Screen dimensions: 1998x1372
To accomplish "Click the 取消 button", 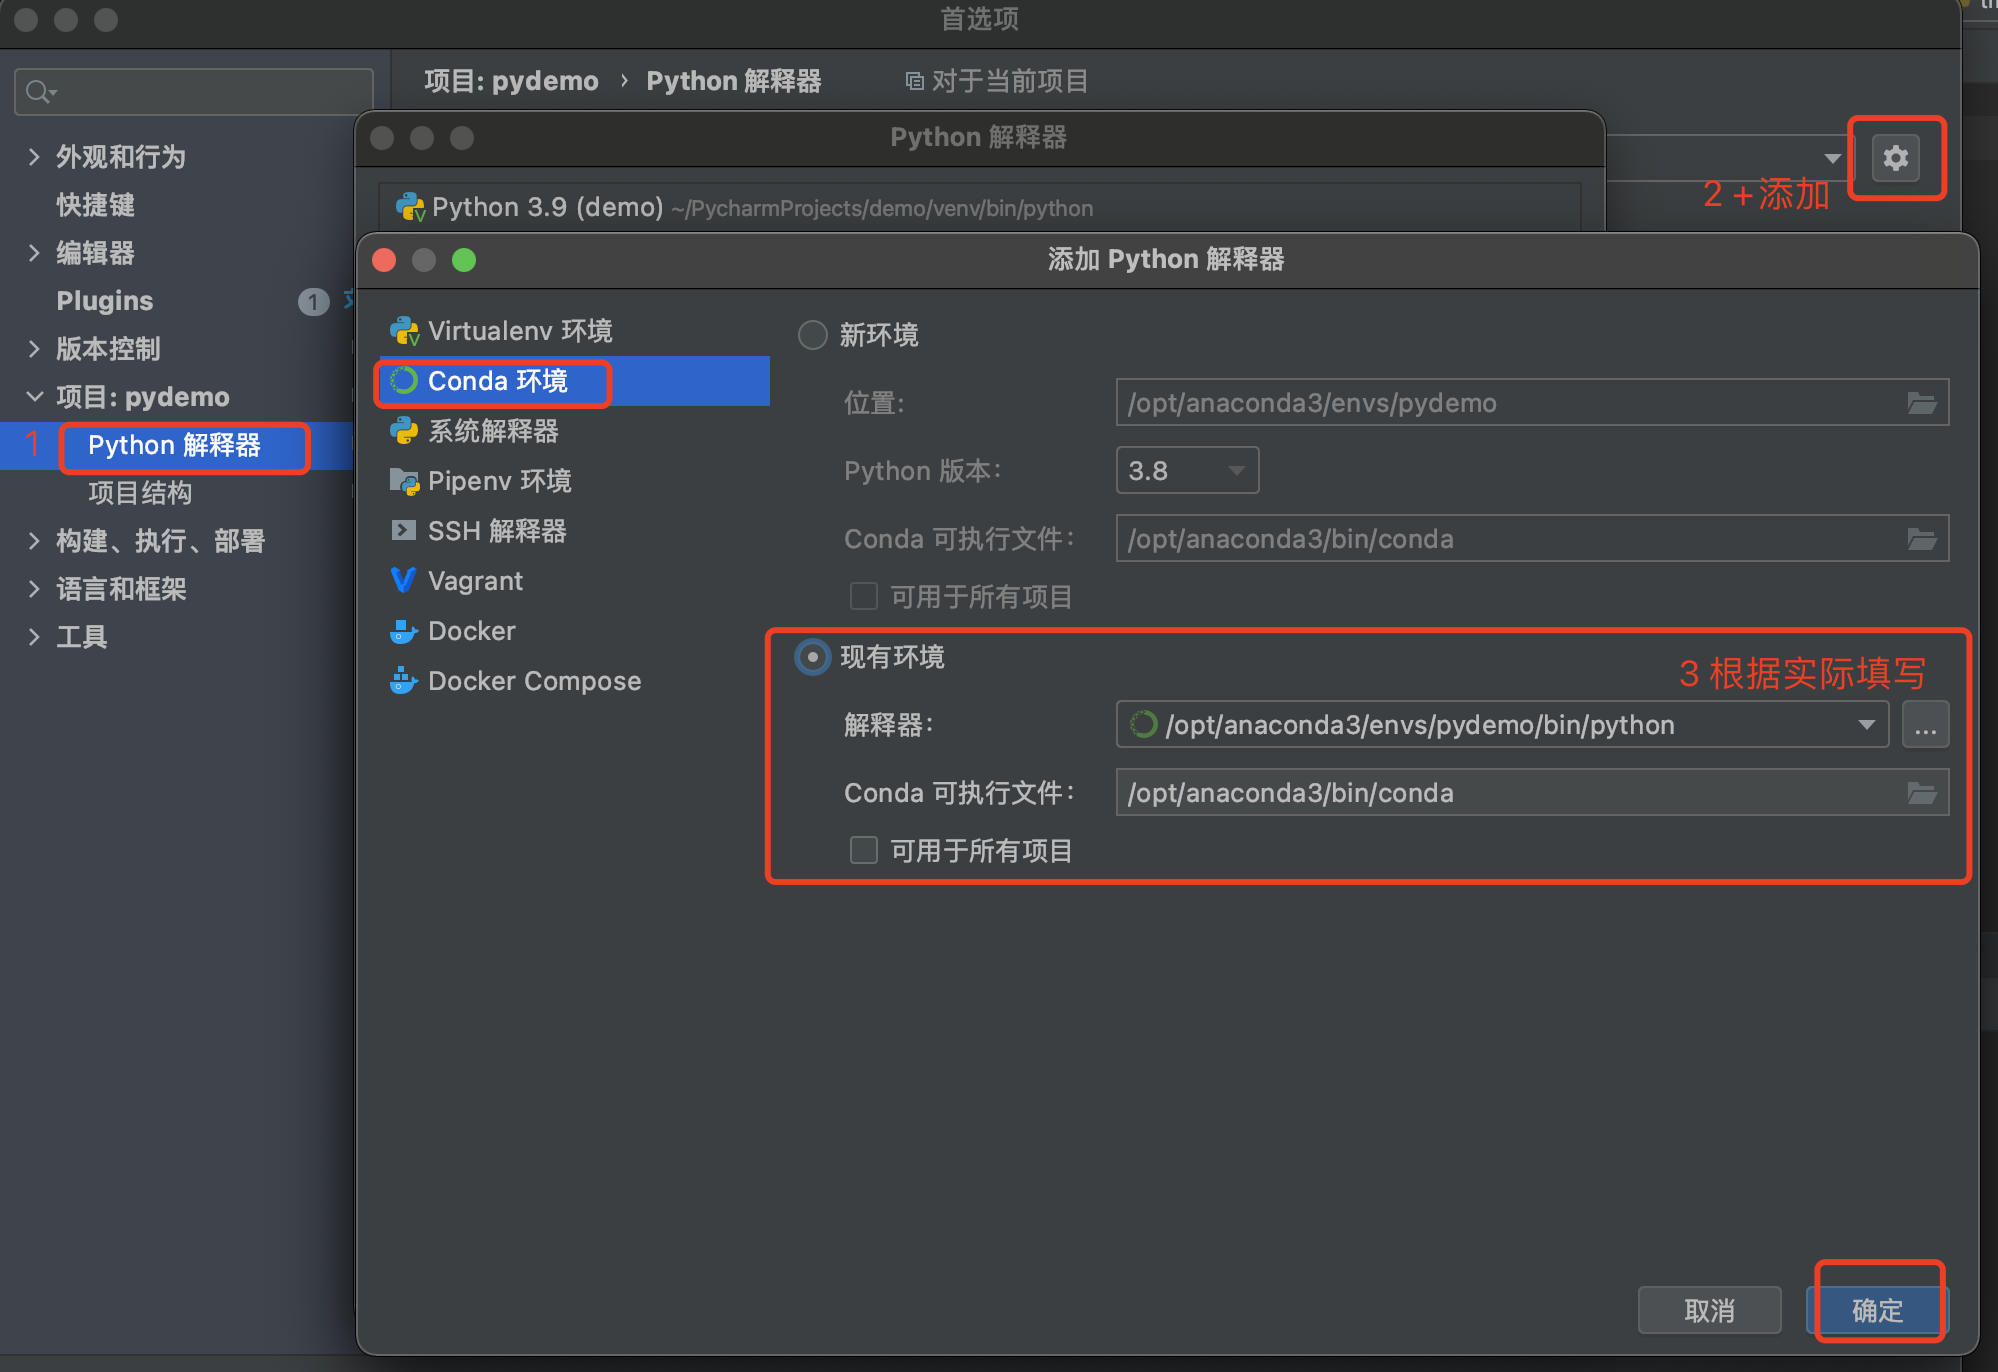I will 1709,1310.
